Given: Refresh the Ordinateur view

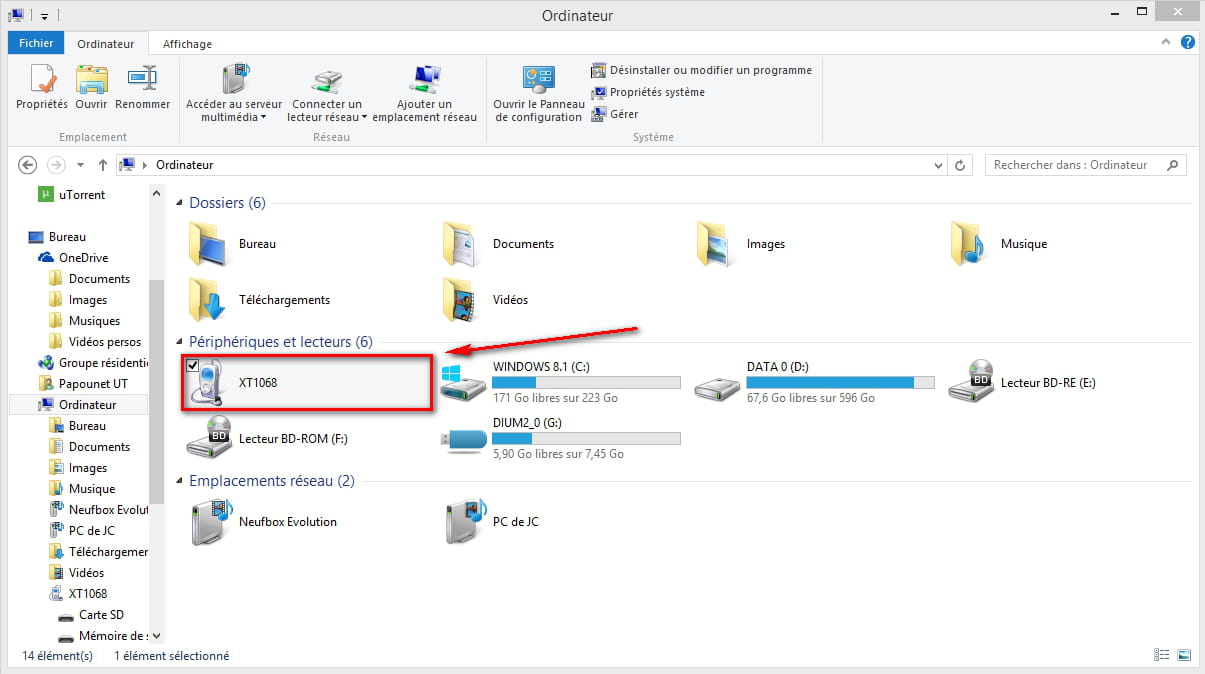Looking at the screenshot, I should point(960,165).
